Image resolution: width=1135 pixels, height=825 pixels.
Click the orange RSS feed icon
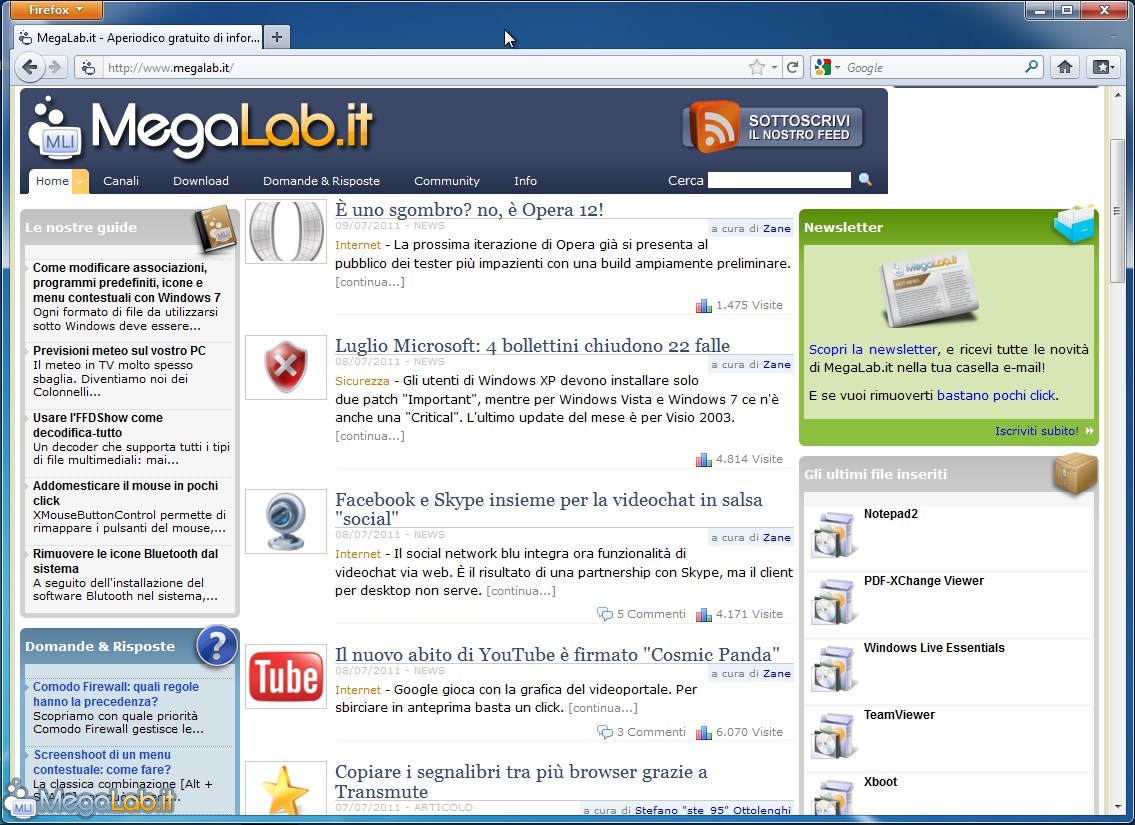coord(714,127)
